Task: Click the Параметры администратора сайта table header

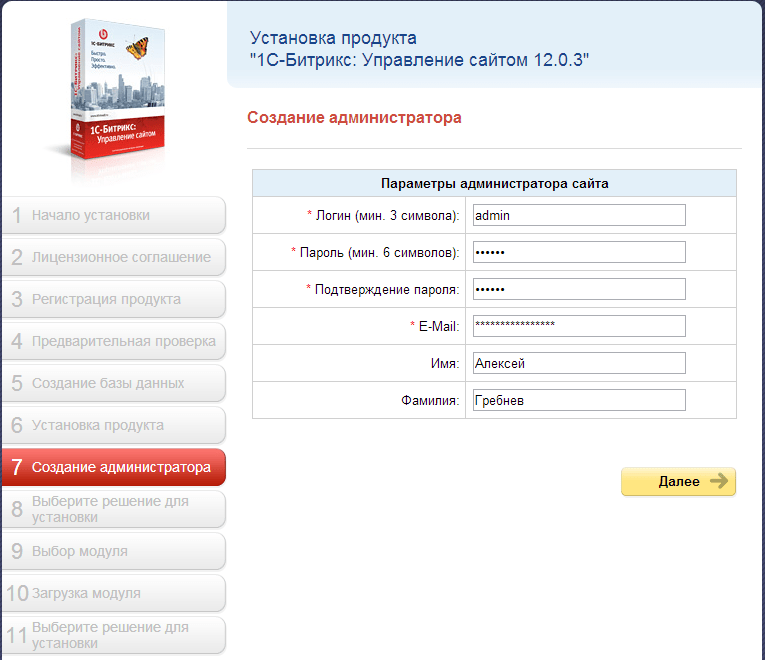Action: [494, 183]
